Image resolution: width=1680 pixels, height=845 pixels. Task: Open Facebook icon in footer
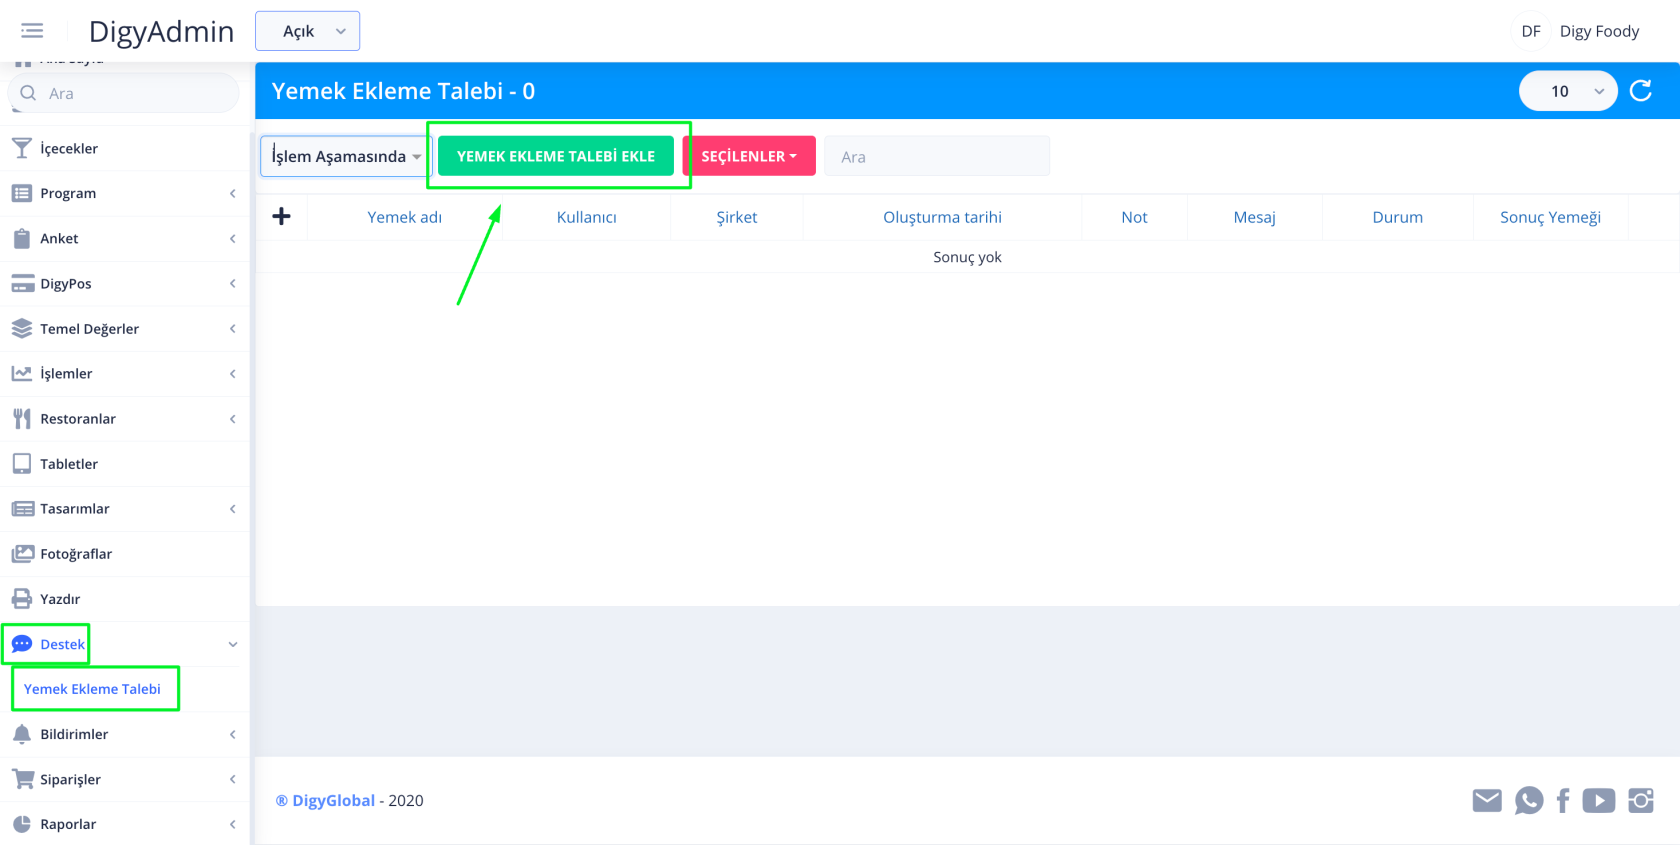click(1563, 800)
